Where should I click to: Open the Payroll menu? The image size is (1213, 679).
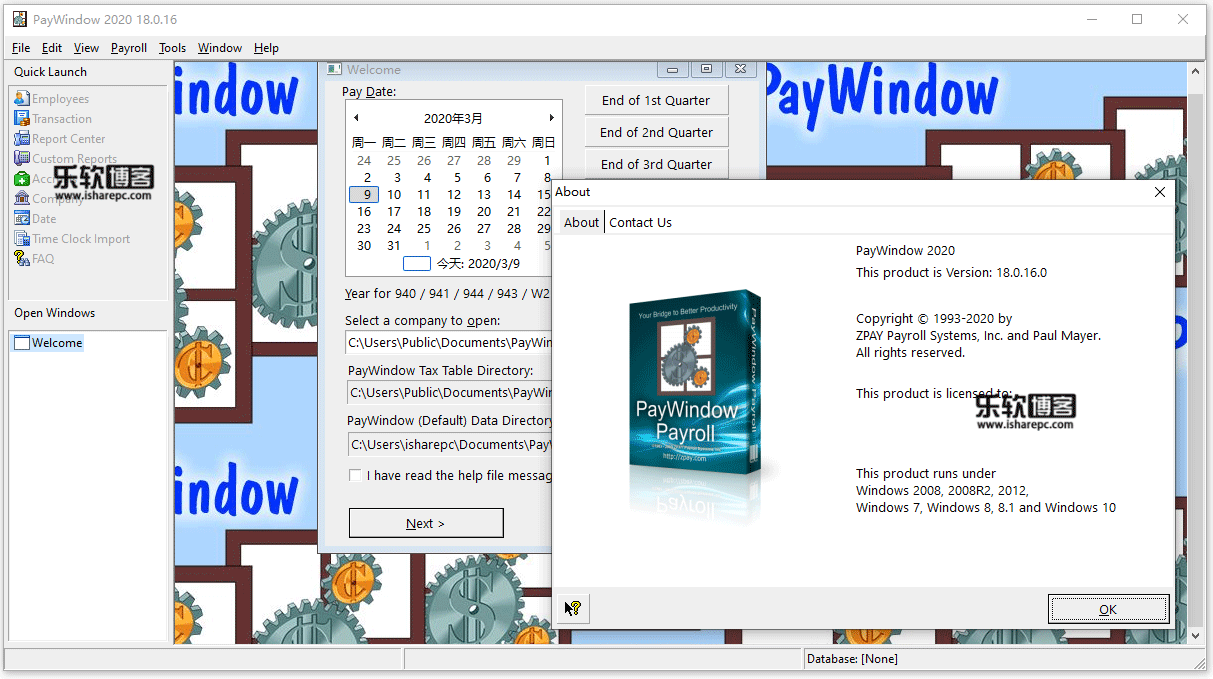(129, 48)
